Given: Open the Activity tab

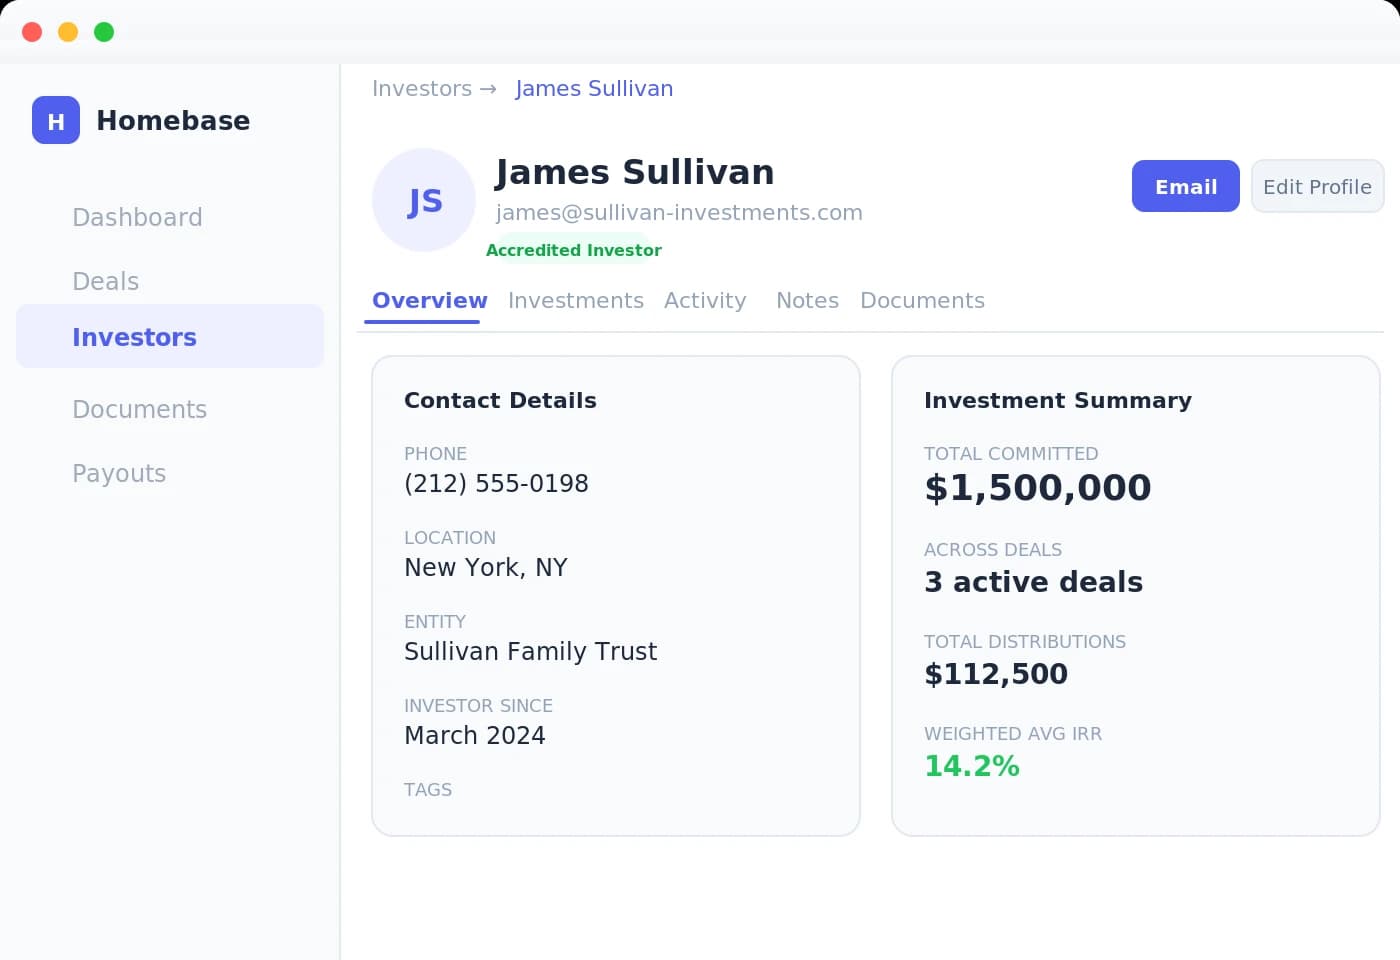Looking at the screenshot, I should pos(705,300).
